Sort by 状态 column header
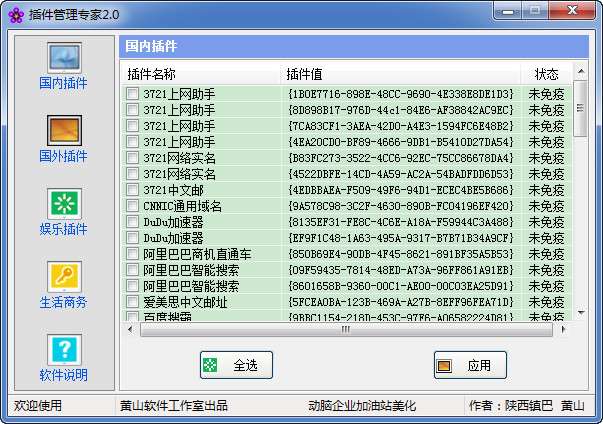The height and width of the screenshot is (424, 603). click(546, 74)
